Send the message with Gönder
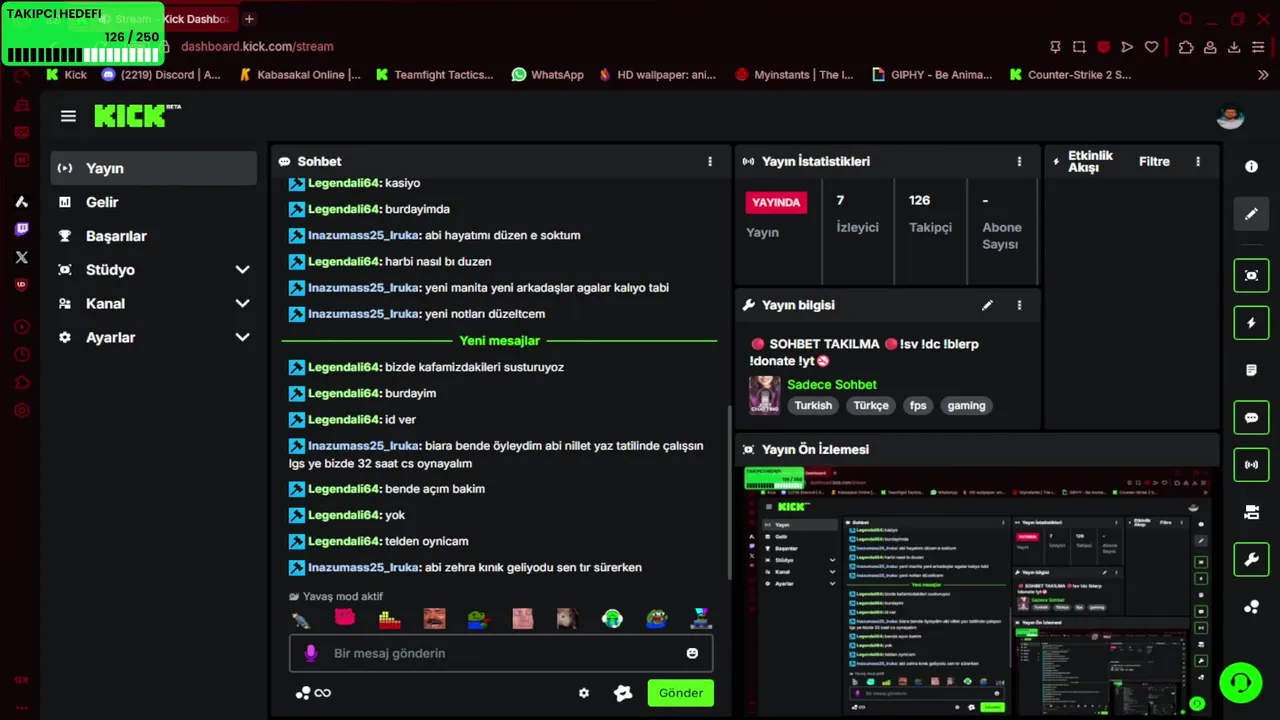Image resolution: width=1280 pixels, height=720 pixels. 681,693
